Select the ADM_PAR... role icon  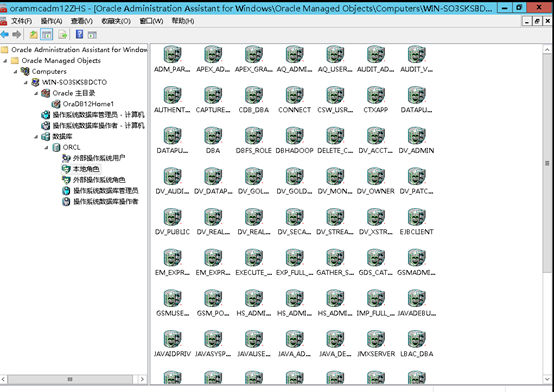pyautogui.click(x=172, y=55)
